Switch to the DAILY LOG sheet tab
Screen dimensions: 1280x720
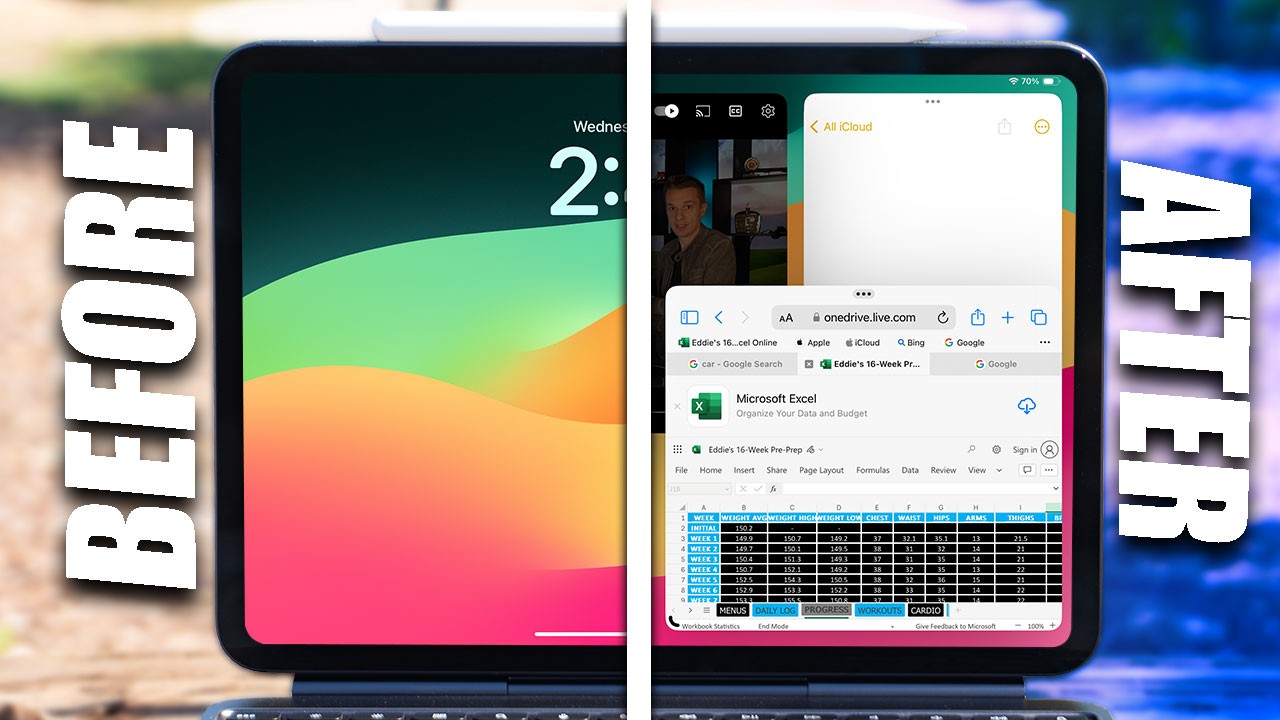tap(774, 610)
